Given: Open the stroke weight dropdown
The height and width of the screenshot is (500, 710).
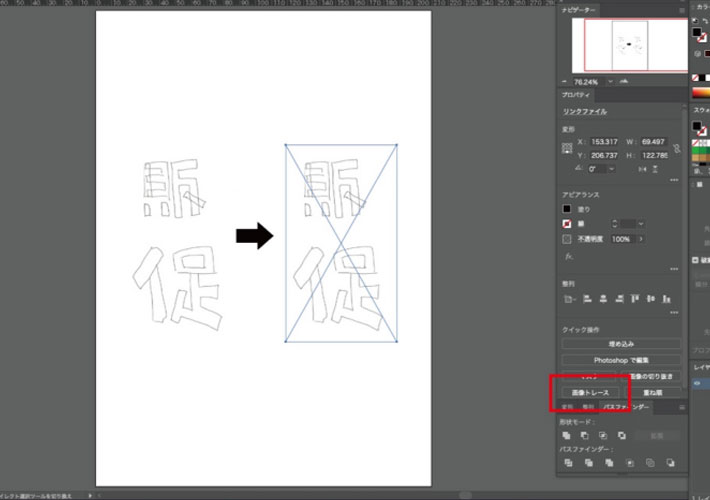Looking at the screenshot, I should (x=641, y=223).
